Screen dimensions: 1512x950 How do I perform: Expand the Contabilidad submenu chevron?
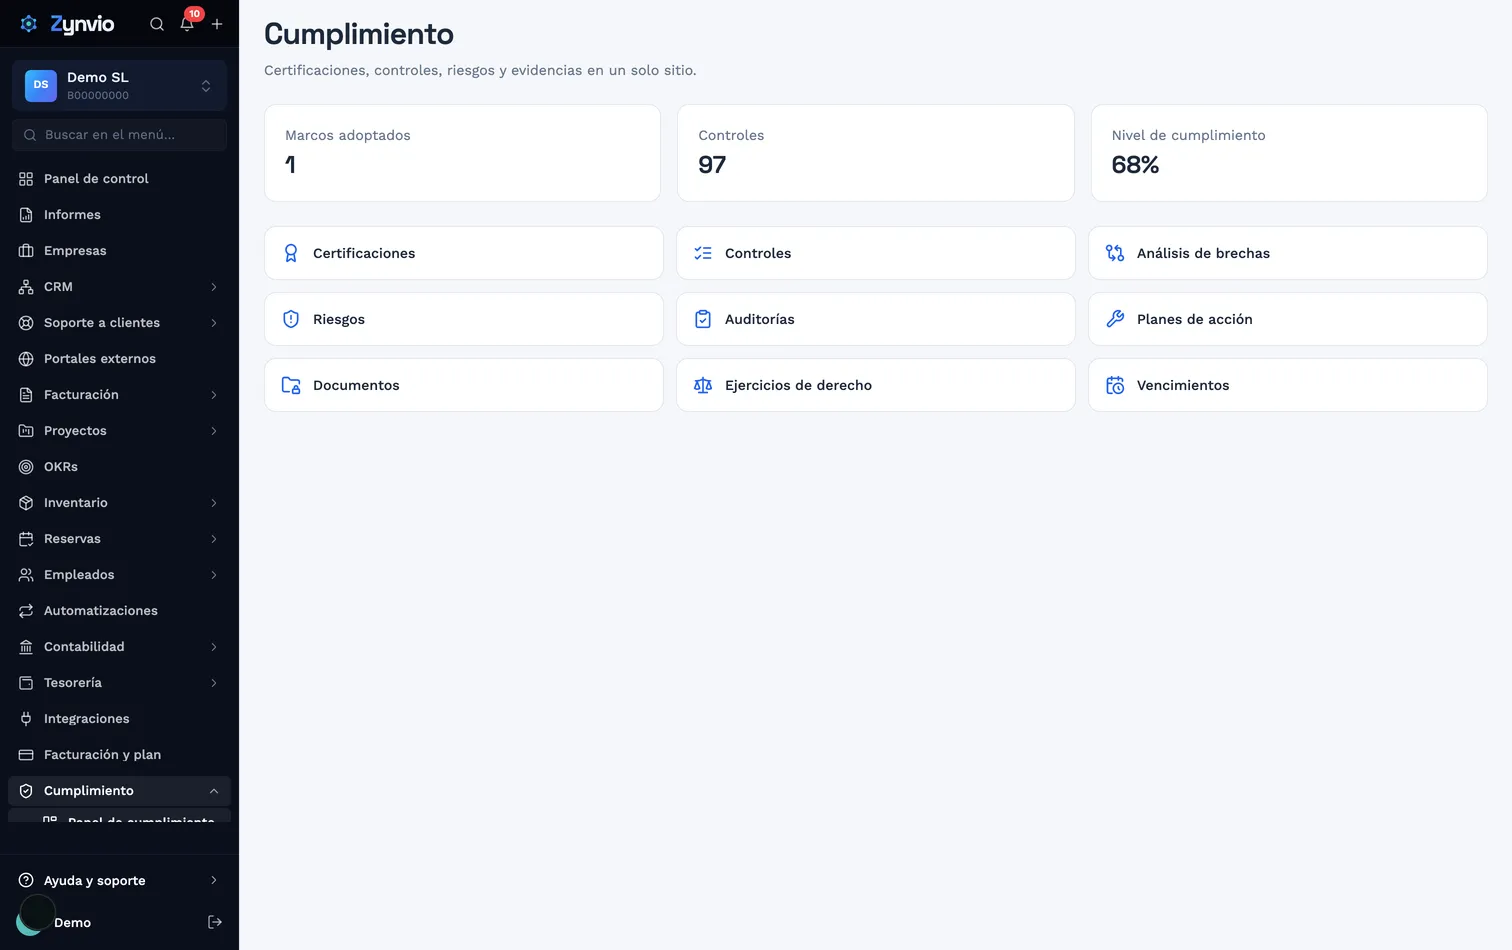[214, 647]
